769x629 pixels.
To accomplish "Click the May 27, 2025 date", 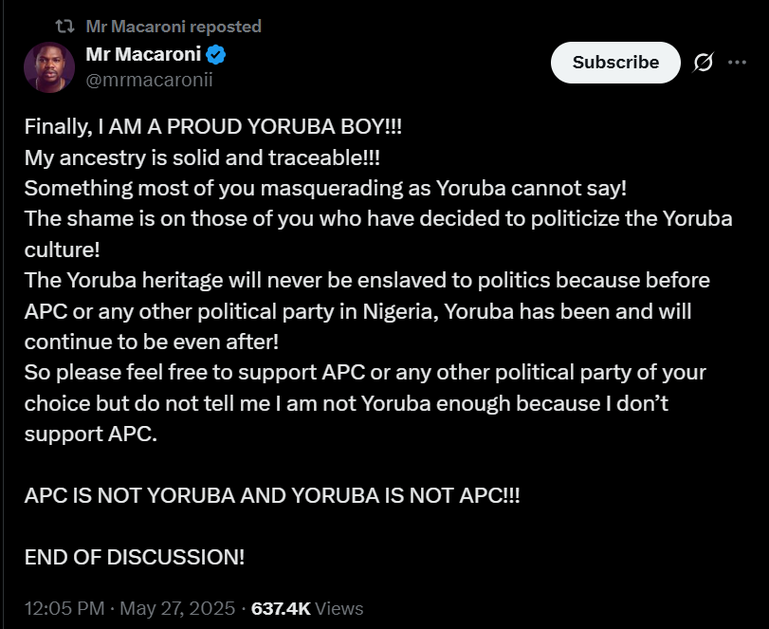I will (x=178, y=608).
